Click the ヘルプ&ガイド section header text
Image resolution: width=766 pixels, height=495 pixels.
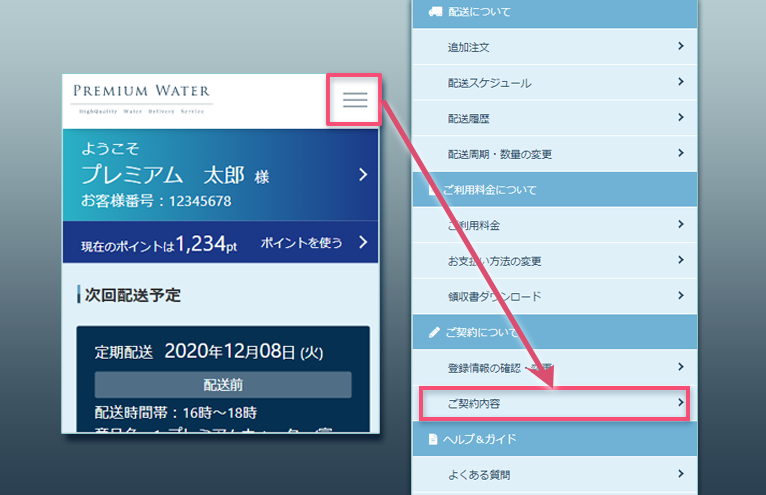[480, 439]
